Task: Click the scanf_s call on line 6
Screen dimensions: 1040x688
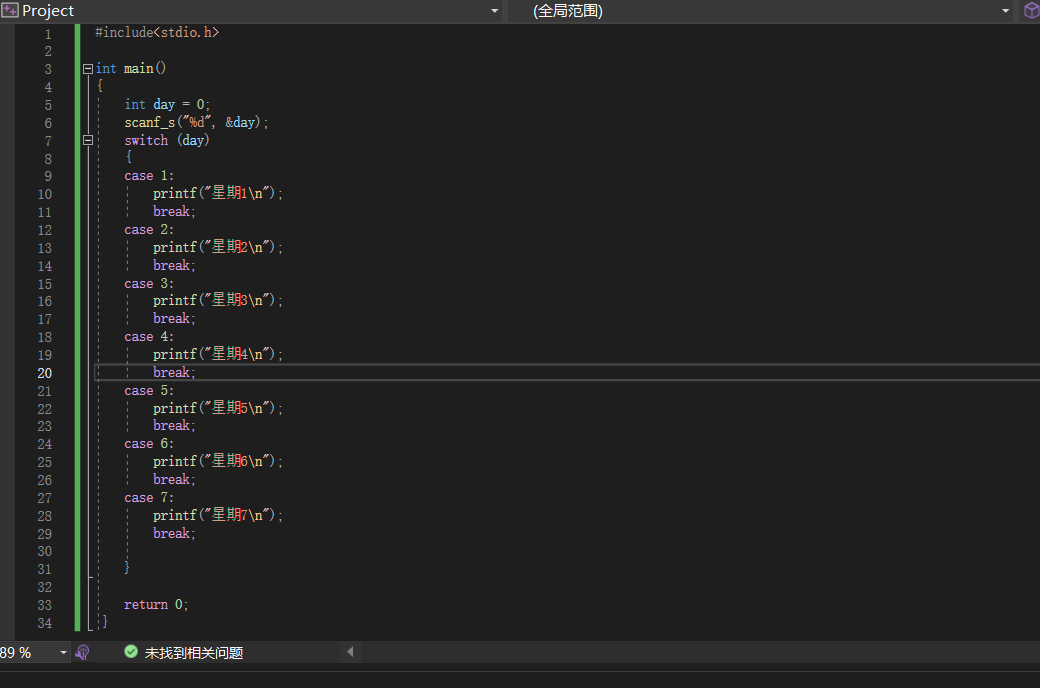Action: (196, 122)
